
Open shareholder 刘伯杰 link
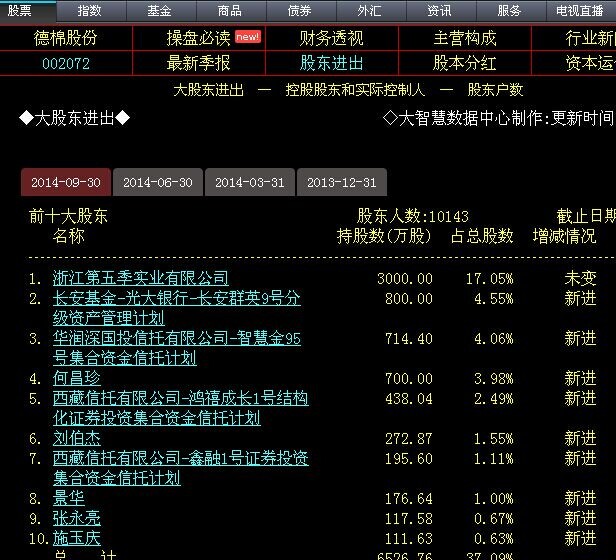point(77,438)
